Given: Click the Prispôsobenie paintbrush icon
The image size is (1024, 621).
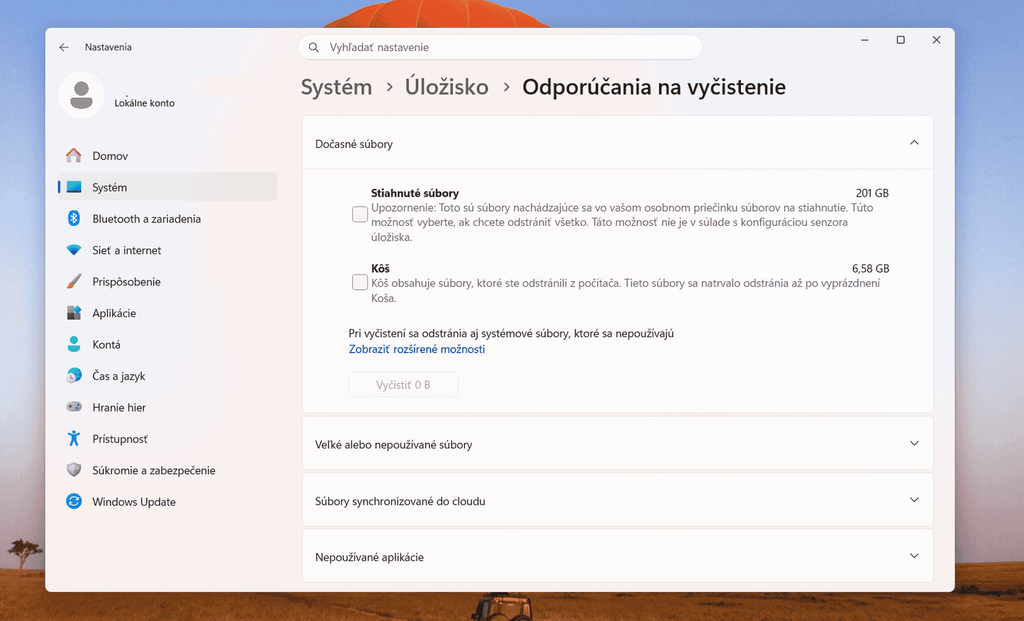Looking at the screenshot, I should click(74, 281).
